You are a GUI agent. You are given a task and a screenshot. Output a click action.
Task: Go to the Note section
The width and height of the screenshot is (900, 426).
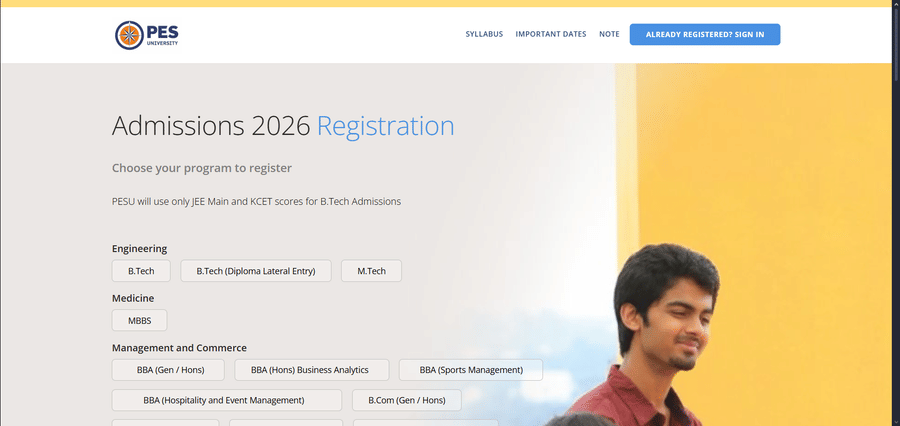point(609,34)
